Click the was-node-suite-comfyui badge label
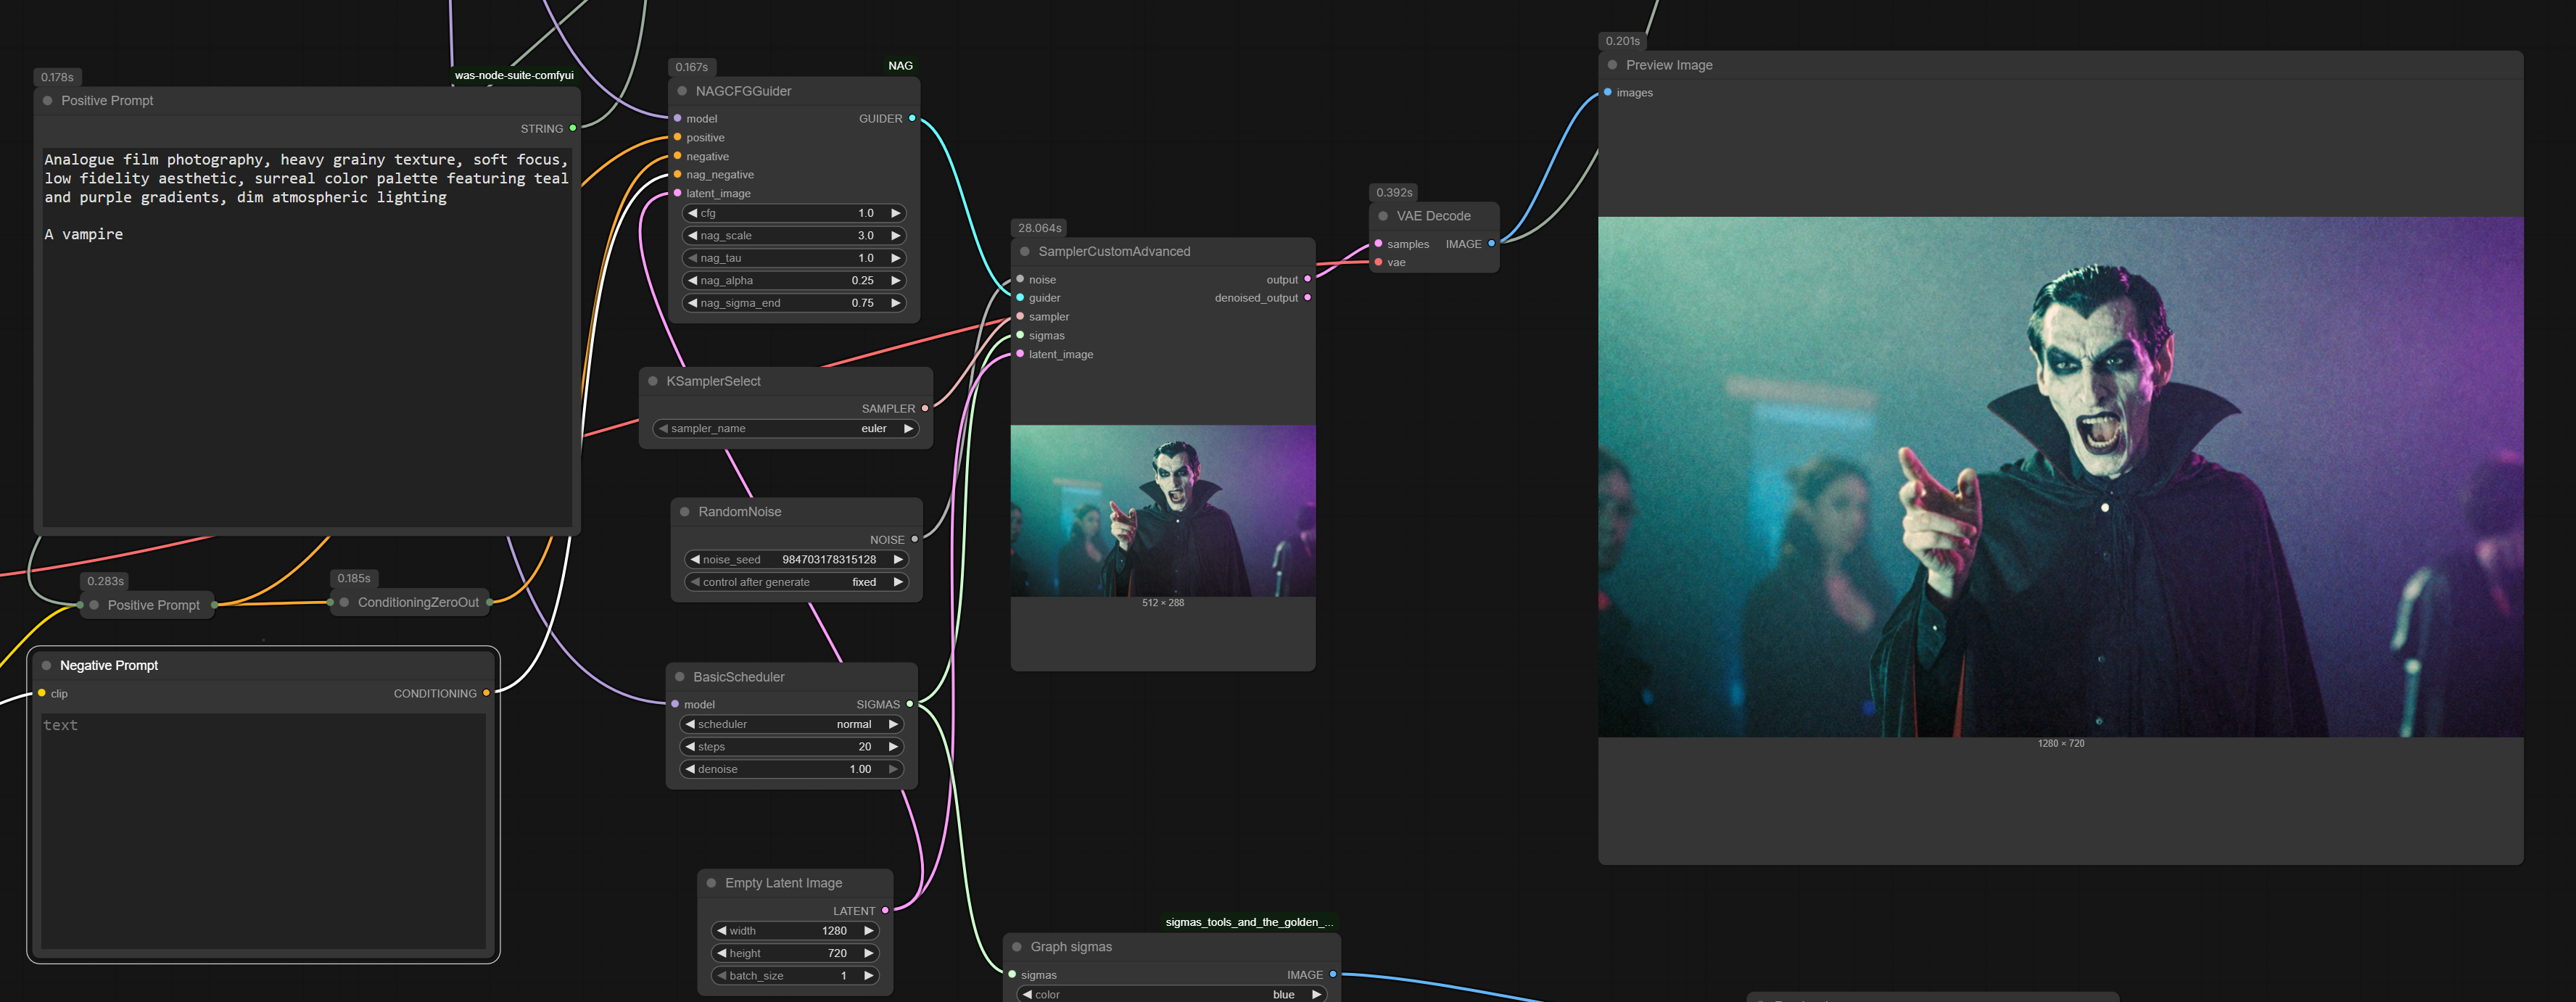 pyautogui.click(x=514, y=75)
